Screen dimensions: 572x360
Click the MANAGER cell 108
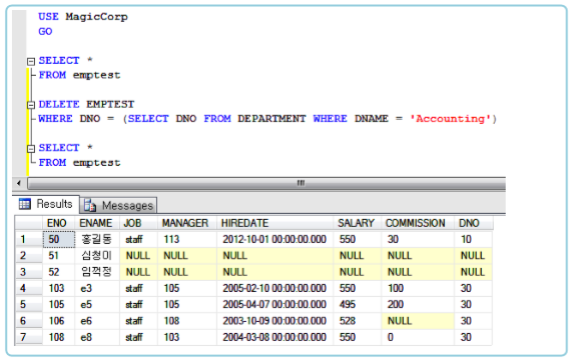coord(187,321)
